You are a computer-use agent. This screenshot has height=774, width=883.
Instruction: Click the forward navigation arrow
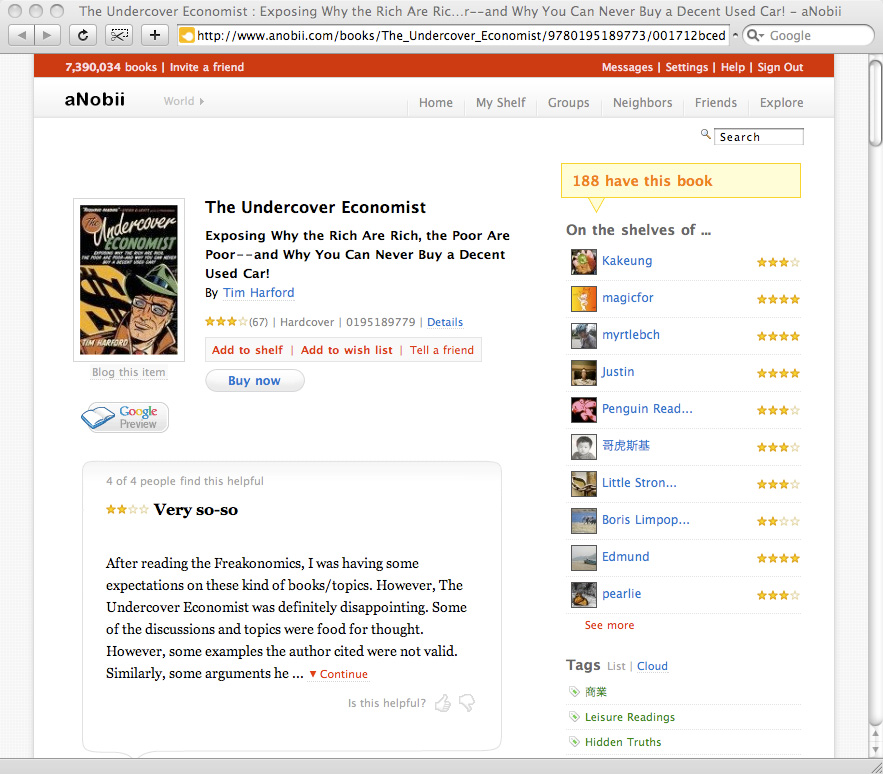pos(47,35)
